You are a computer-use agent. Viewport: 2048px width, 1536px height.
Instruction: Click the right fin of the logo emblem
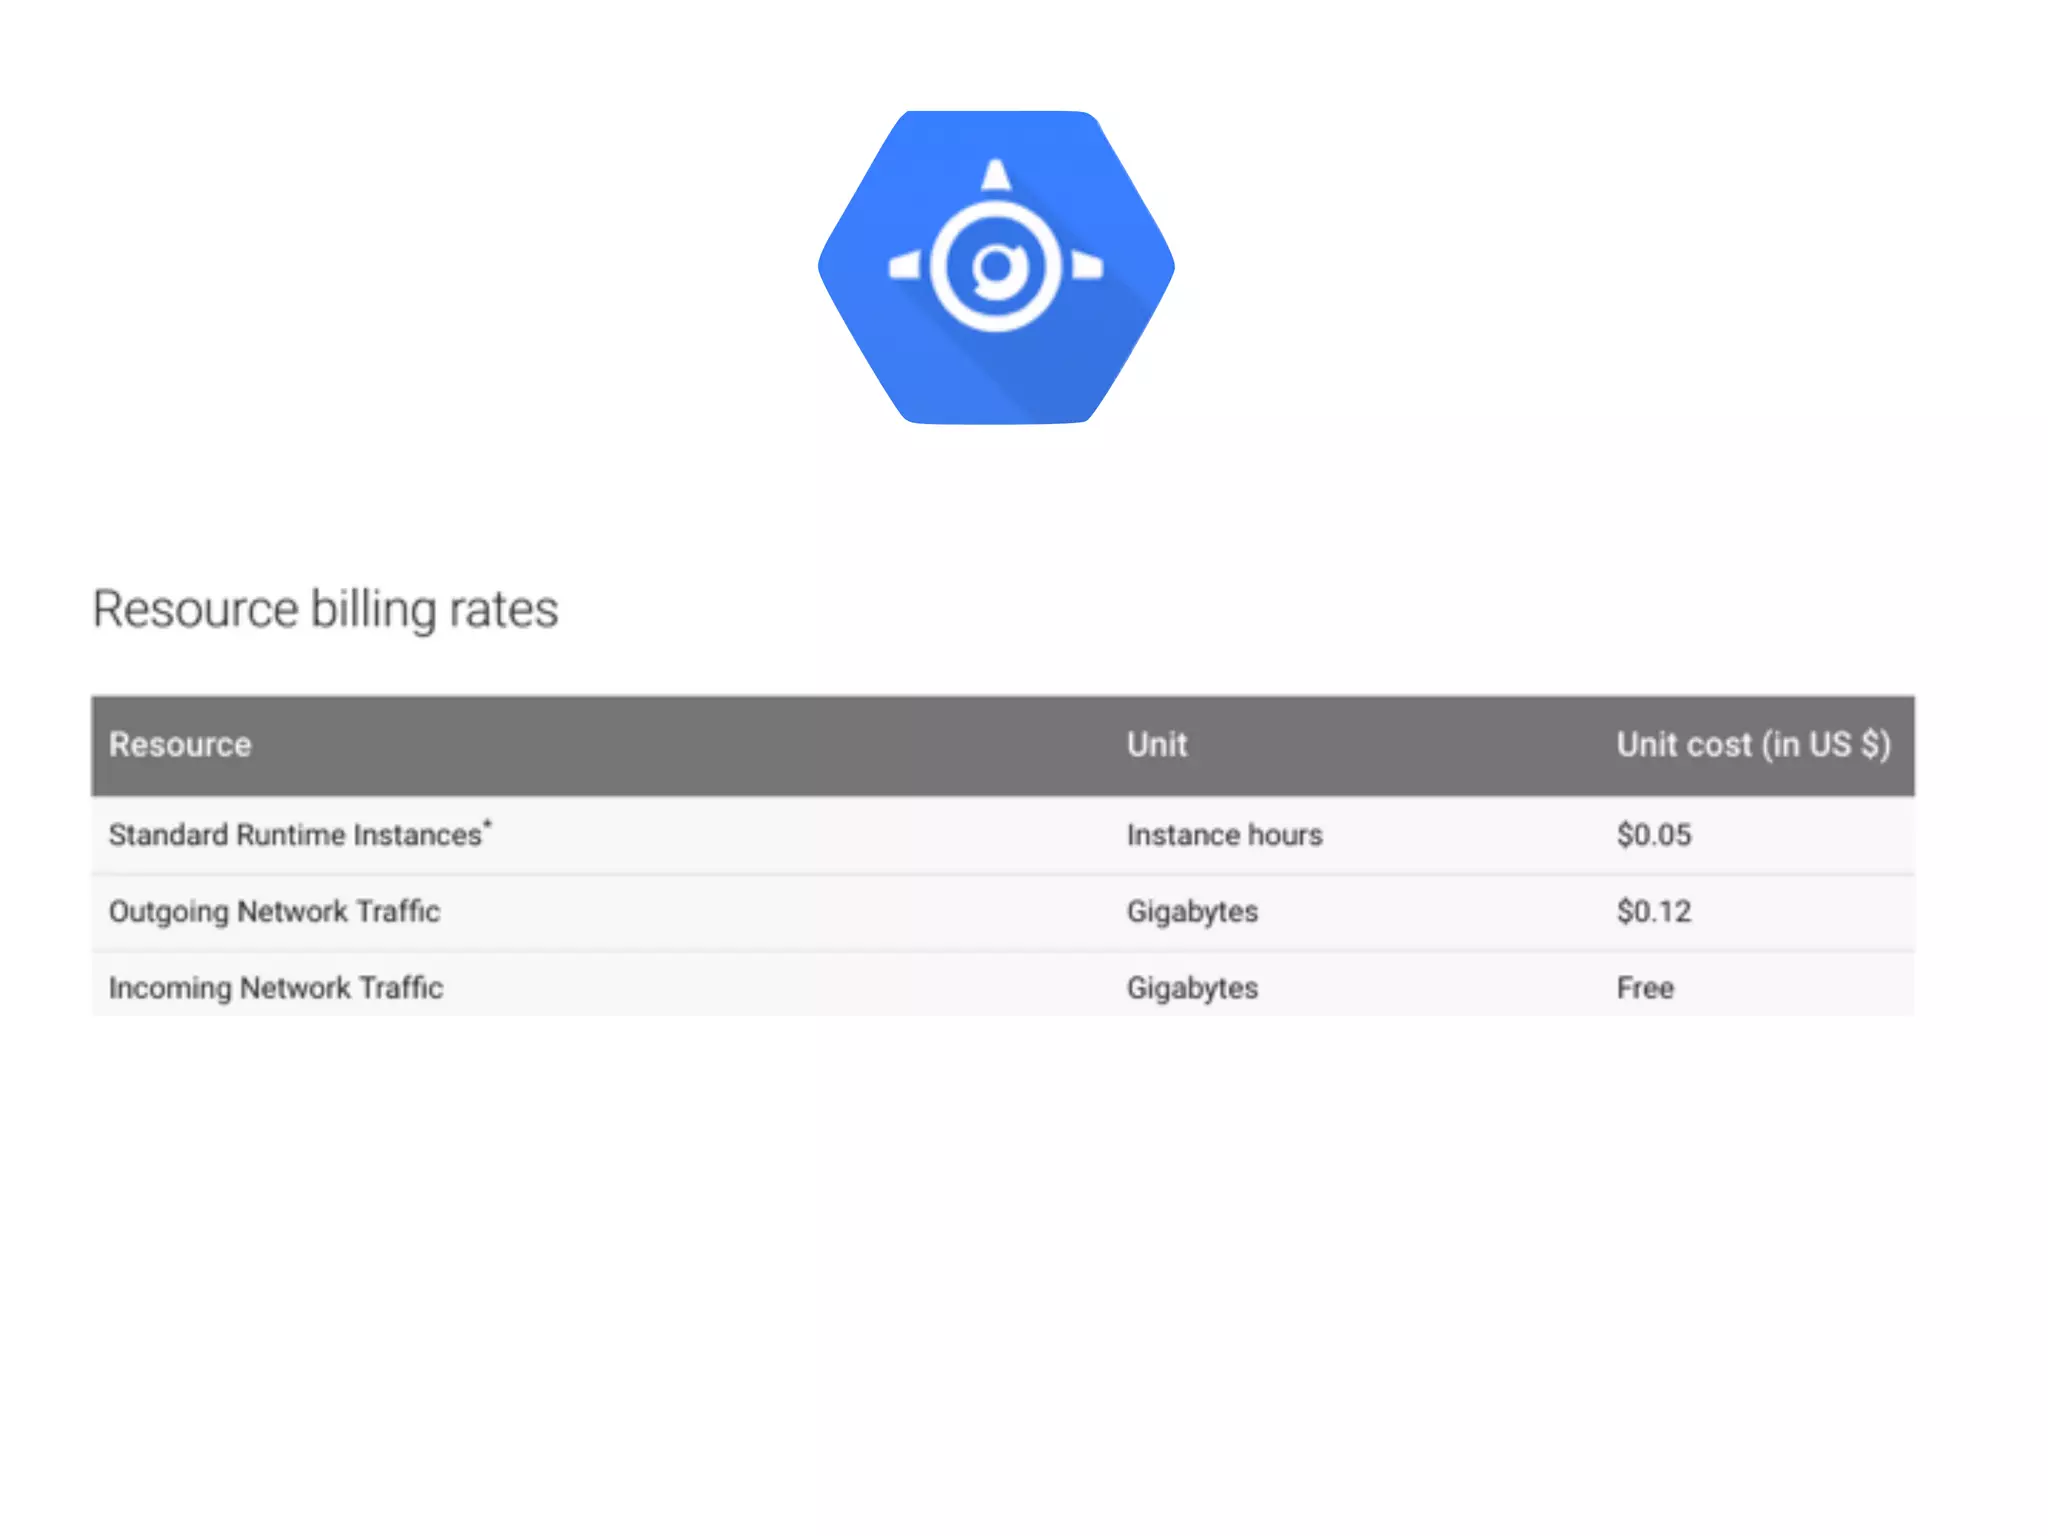(x=1087, y=267)
